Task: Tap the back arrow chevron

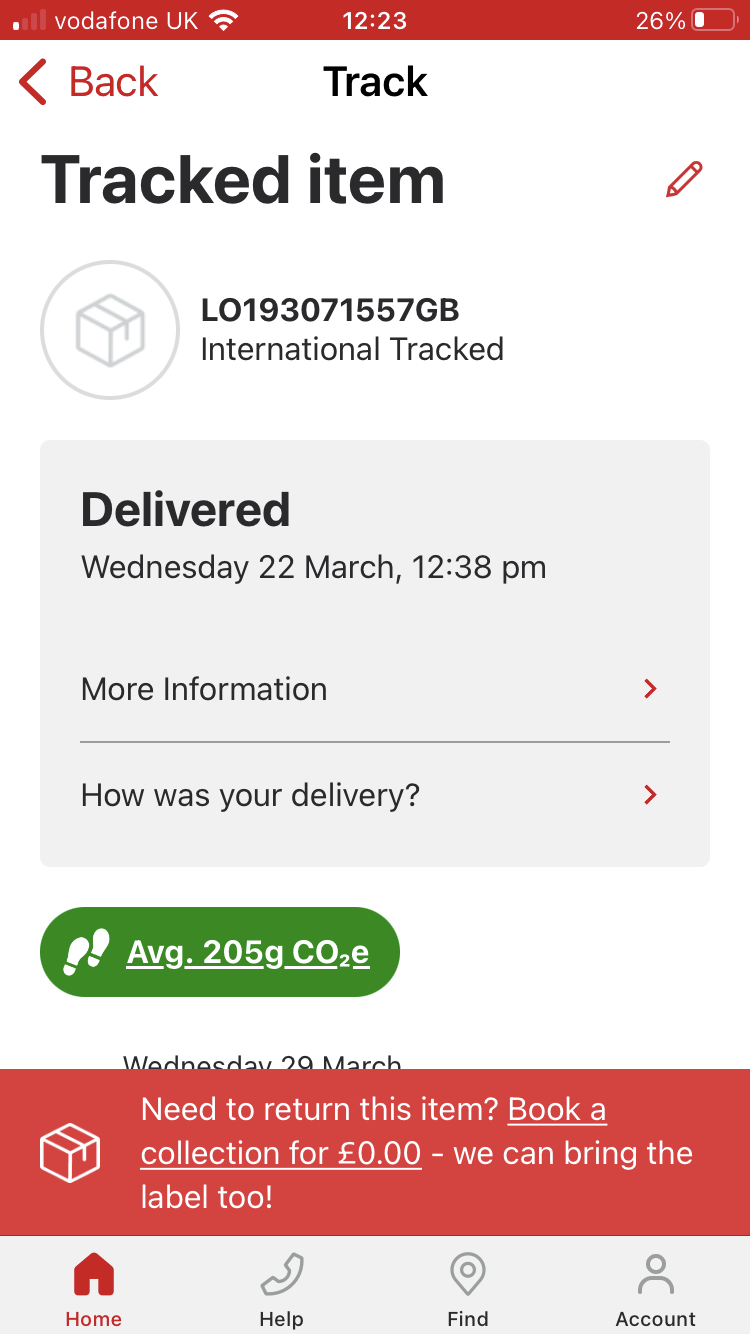Action: click(33, 82)
